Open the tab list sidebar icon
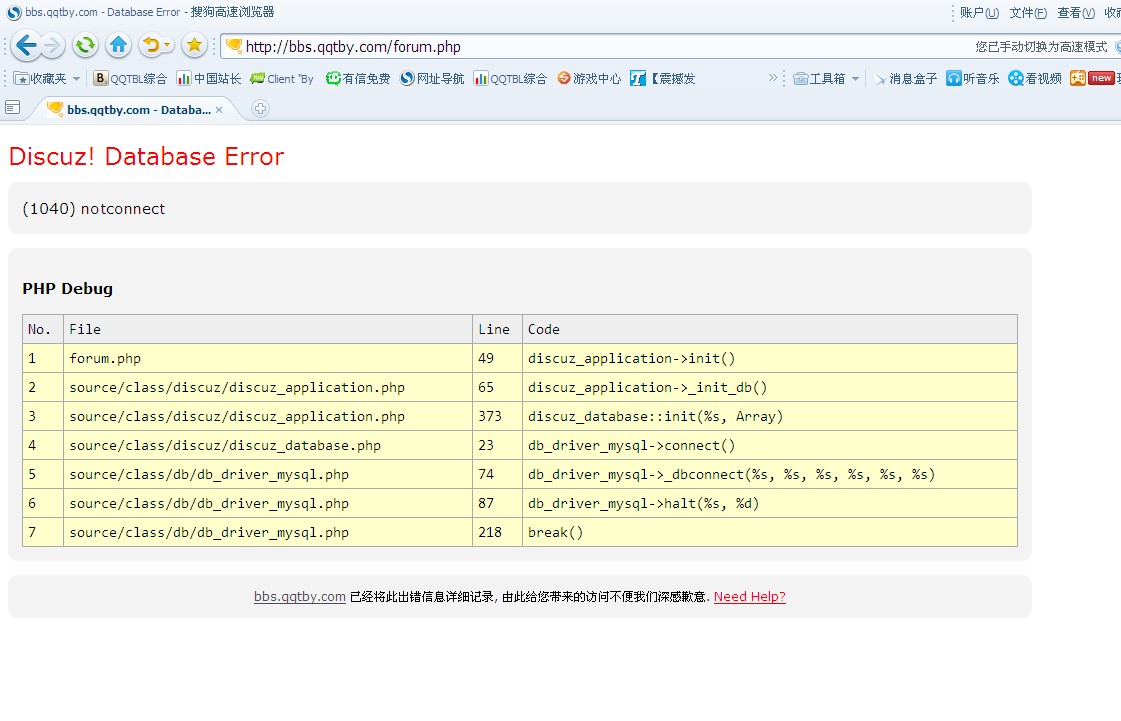This screenshot has height=721, width=1121. pos(12,107)
